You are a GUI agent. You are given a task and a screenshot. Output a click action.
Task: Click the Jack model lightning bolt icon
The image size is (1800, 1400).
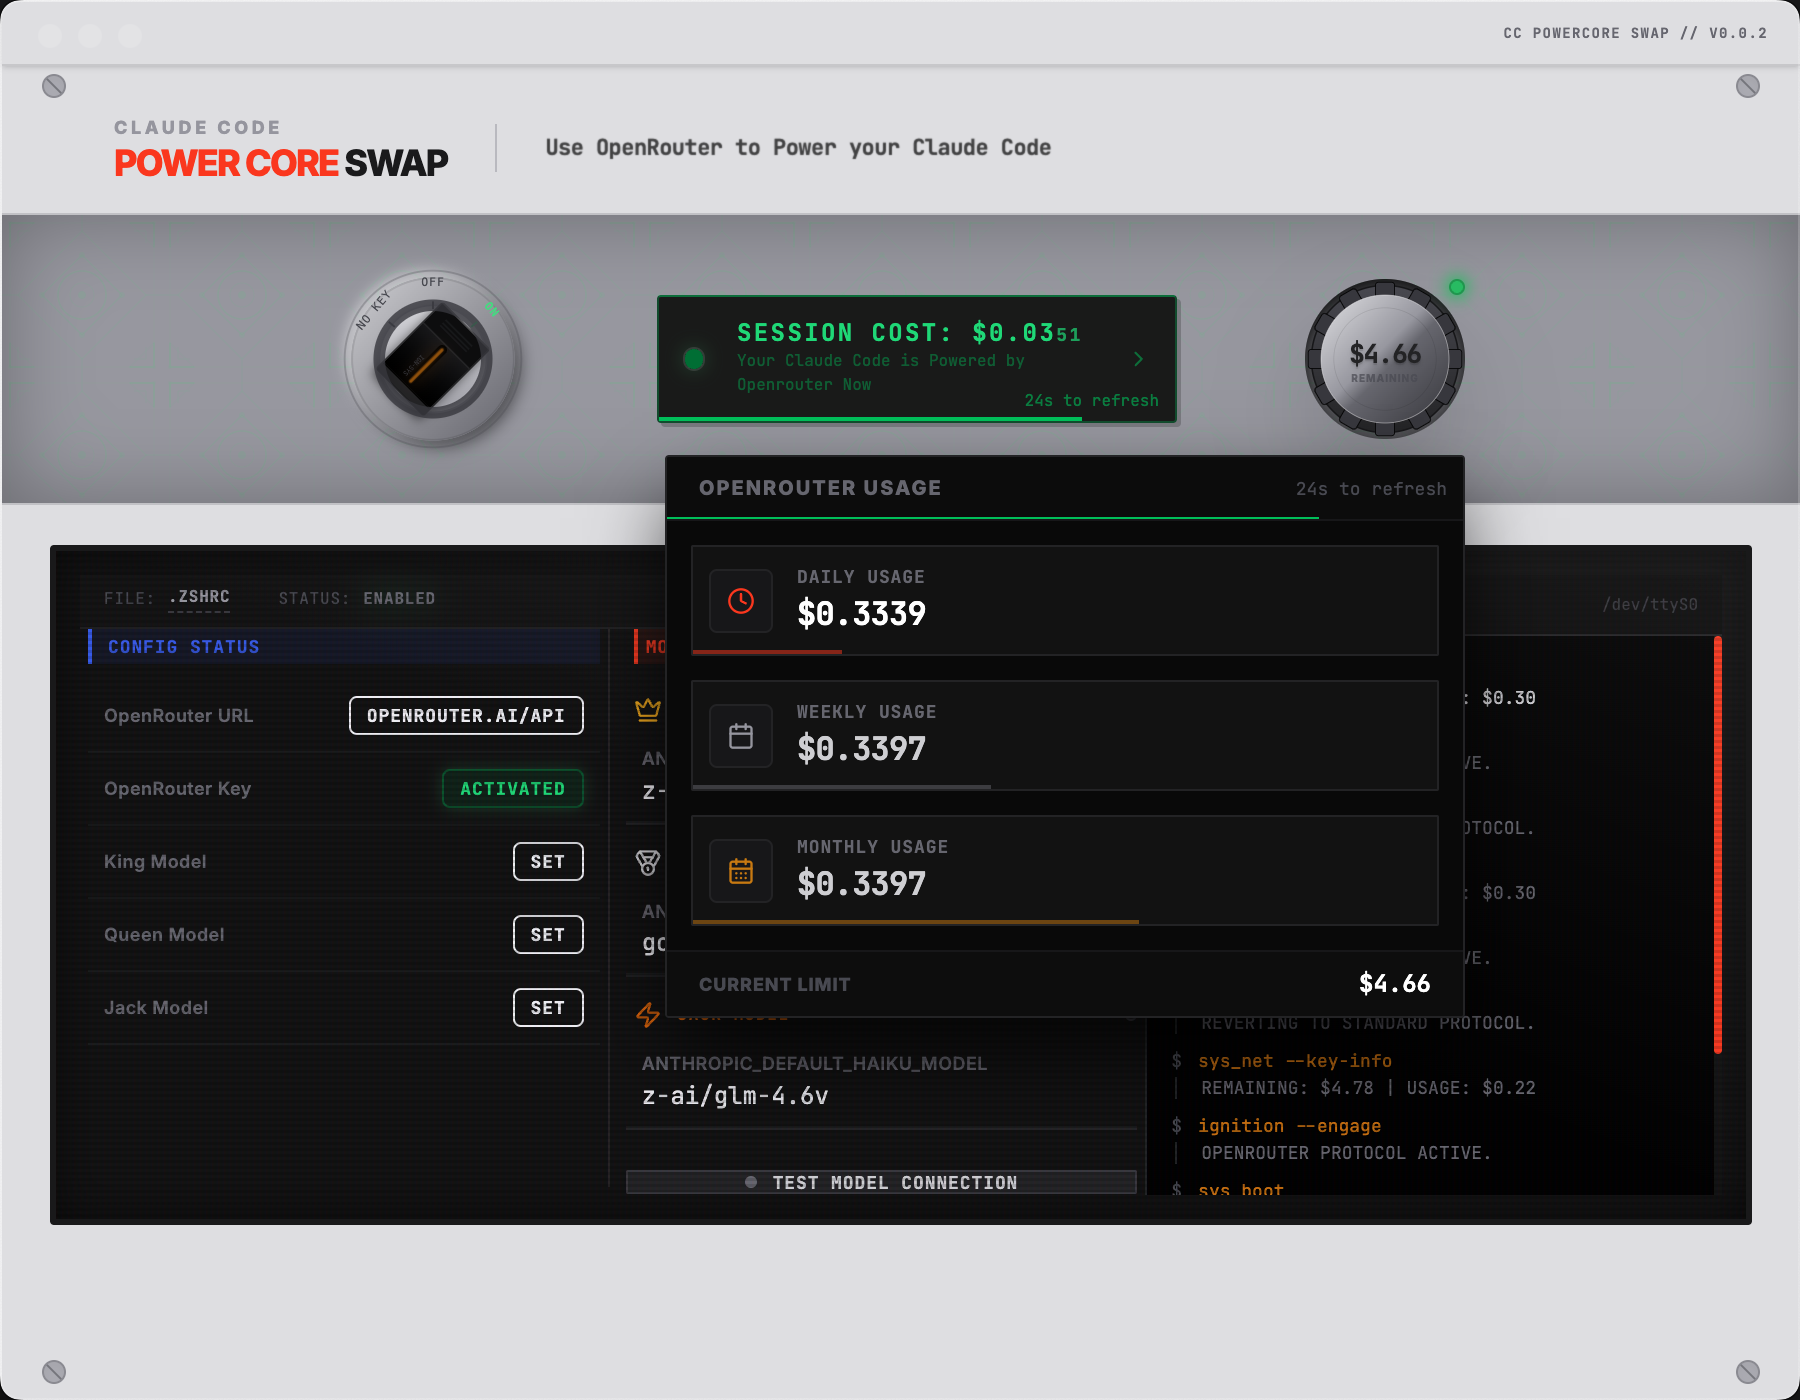(647, 1015)
